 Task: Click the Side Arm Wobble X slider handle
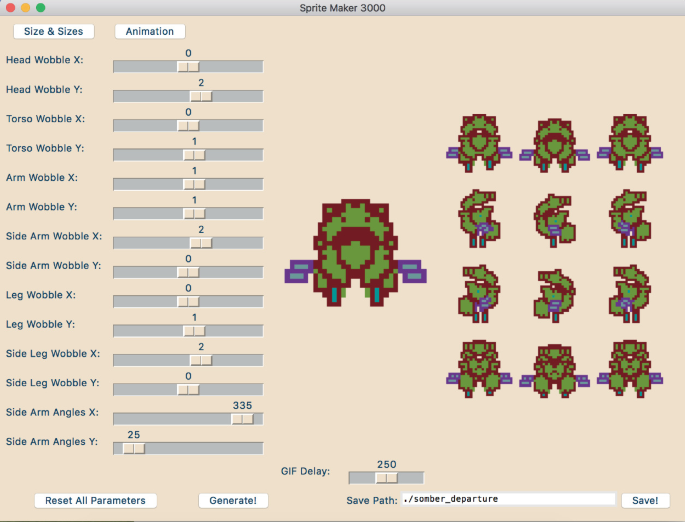(x=201, y=243)
